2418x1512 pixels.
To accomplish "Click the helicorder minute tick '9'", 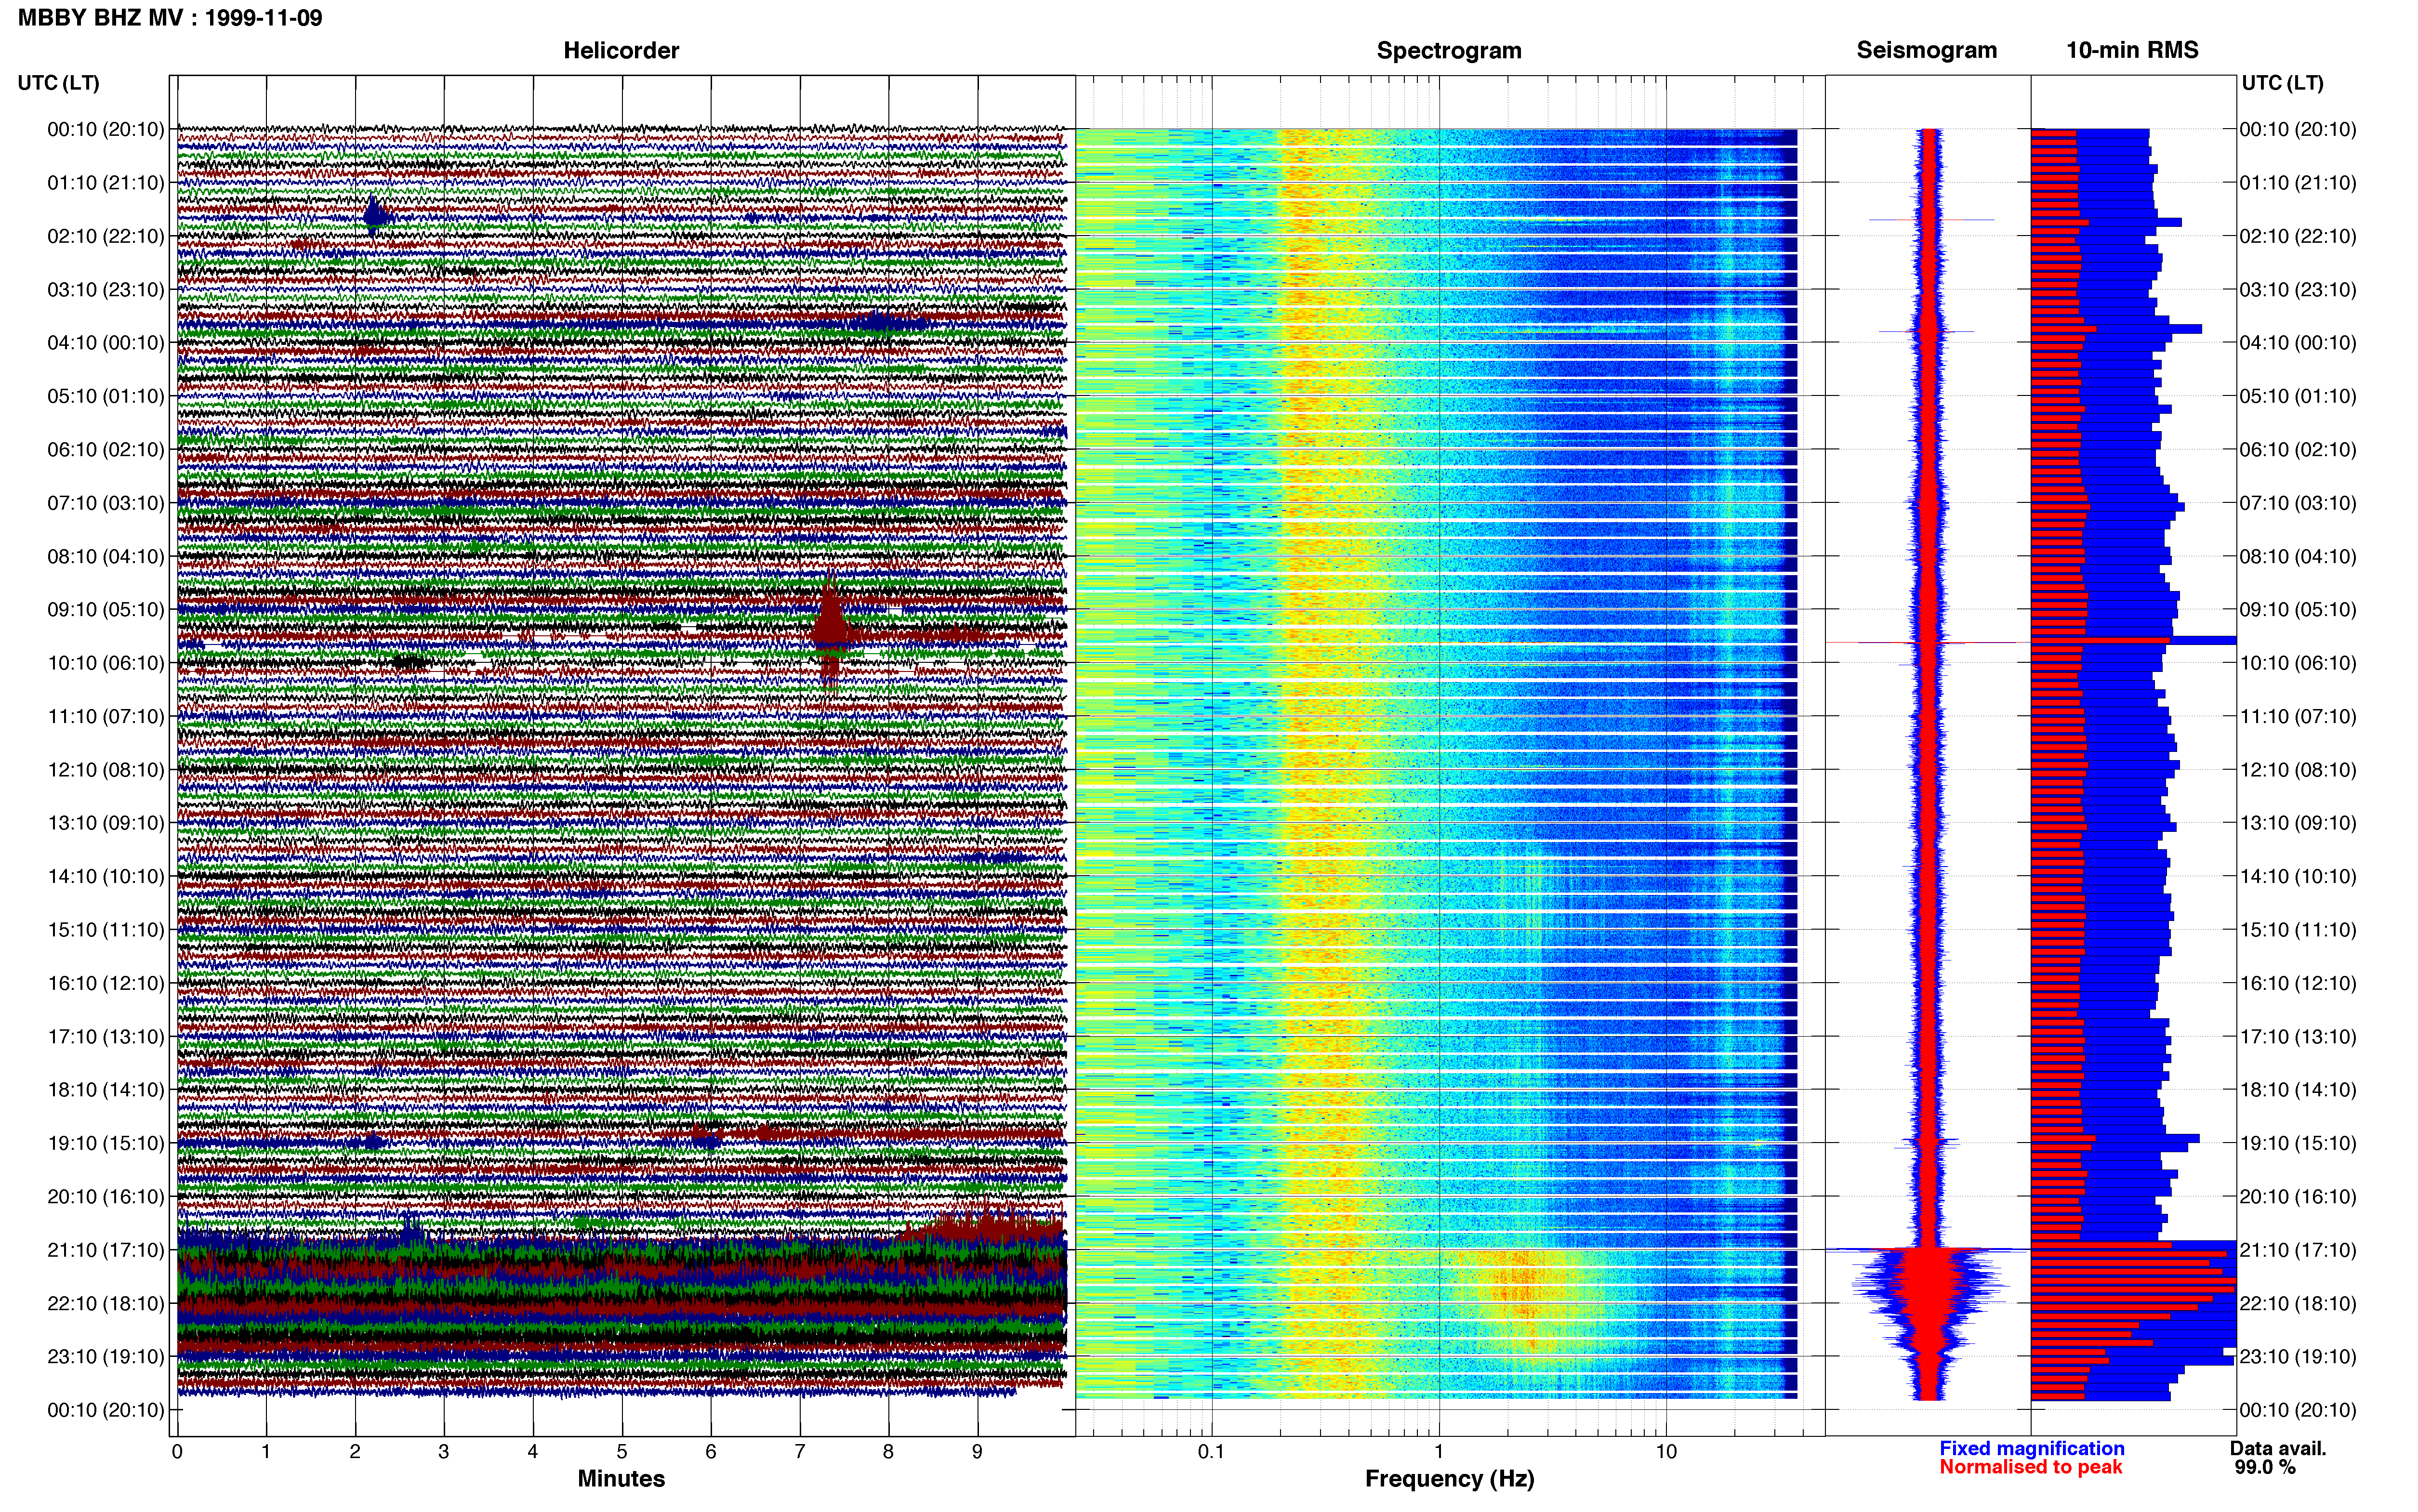I will tap(977, 1452).
